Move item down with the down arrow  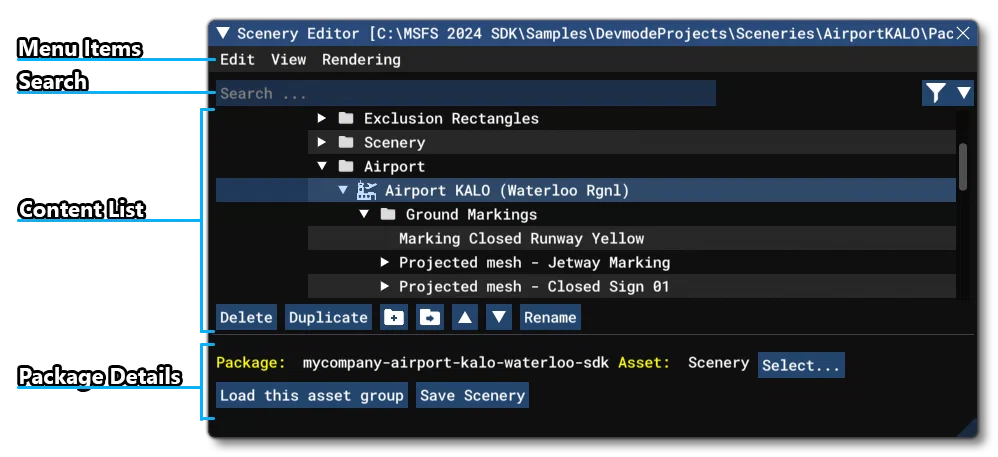point(499,317)
